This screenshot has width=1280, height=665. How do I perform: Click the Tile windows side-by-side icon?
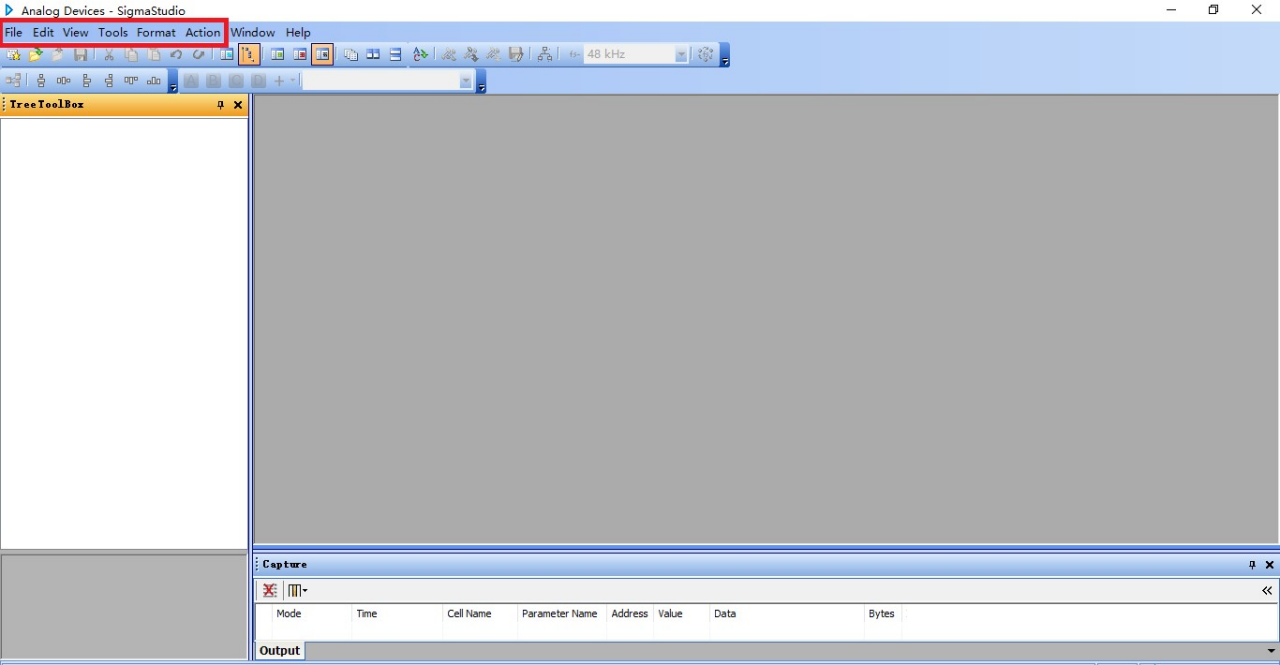tap(373, 55)
